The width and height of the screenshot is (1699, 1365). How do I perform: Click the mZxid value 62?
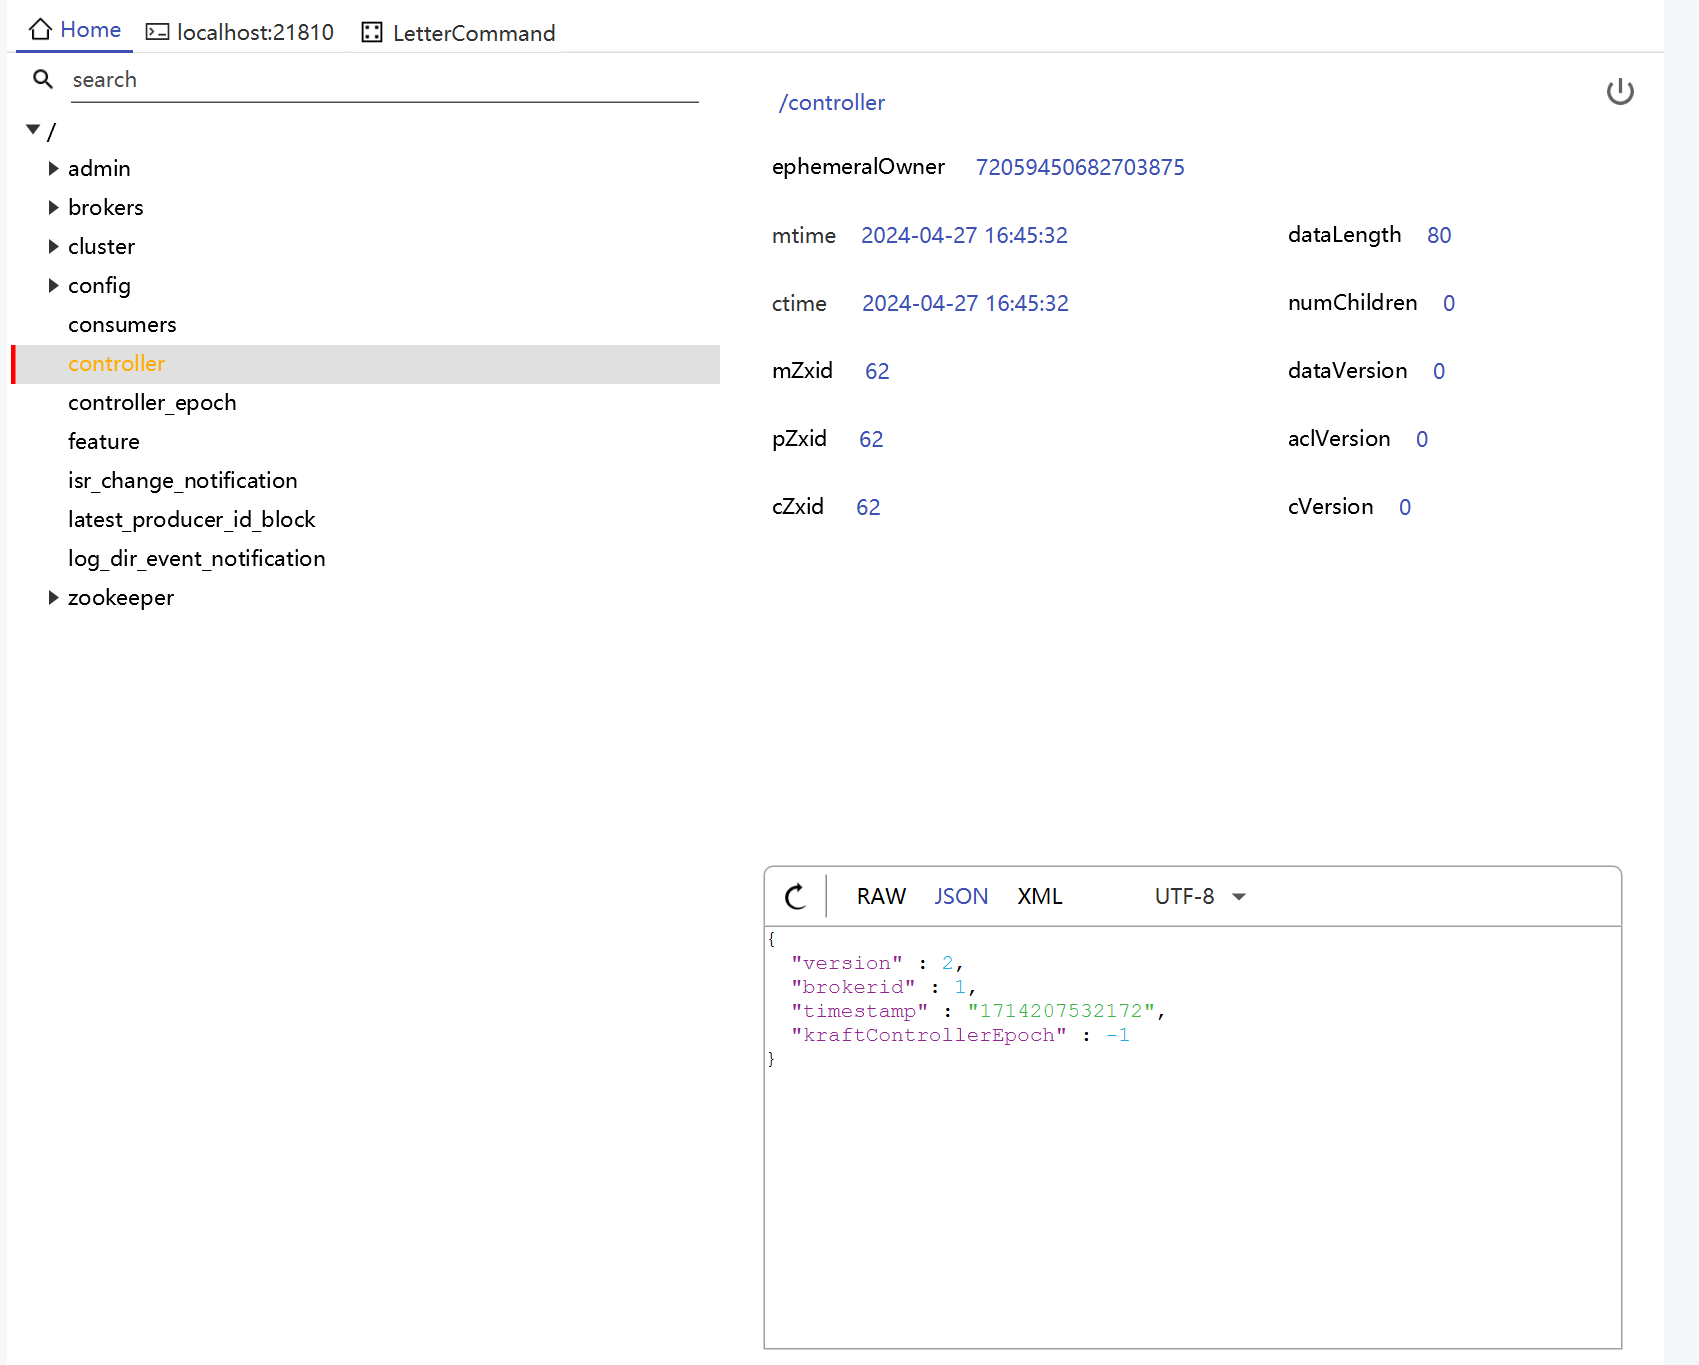pyautogui.click(x=877, y=371)
